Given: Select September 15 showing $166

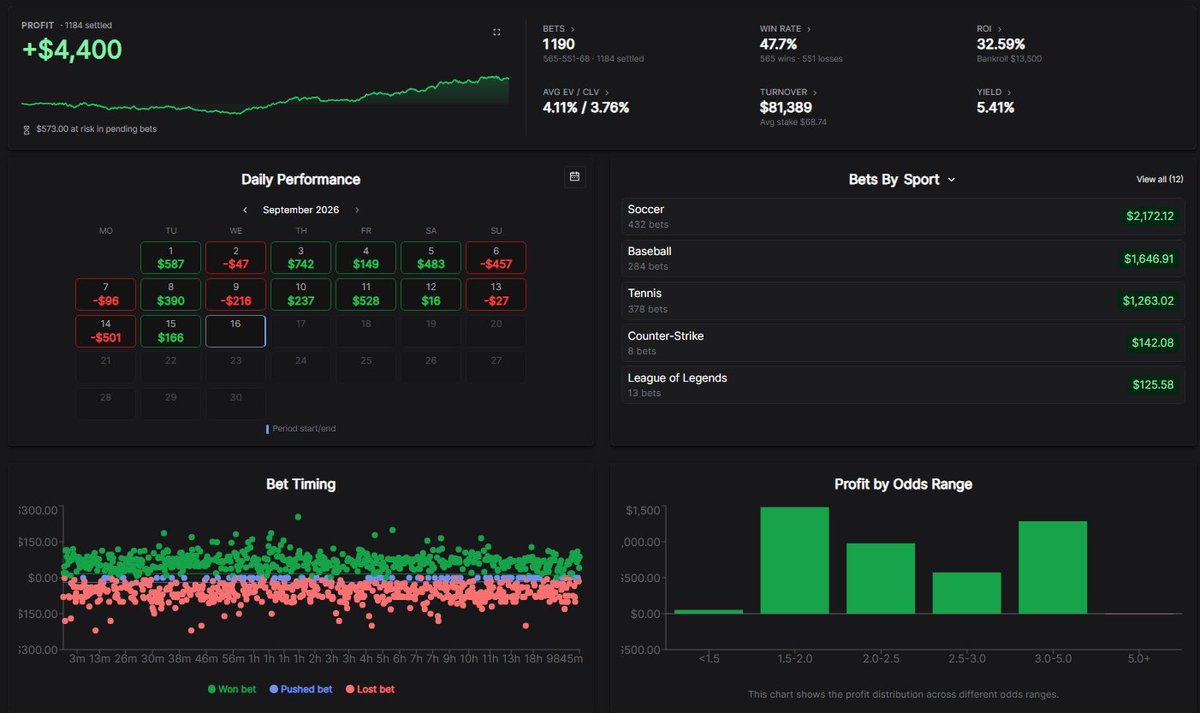Looking at the screenshot, I should click(x=171, y=331).
